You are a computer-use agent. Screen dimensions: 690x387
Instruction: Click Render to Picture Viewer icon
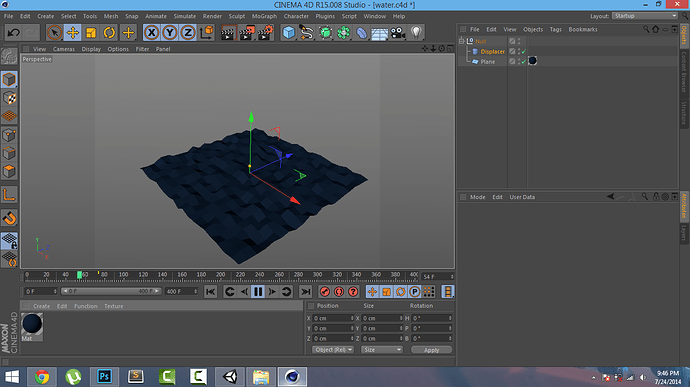pyautogui.click(x=246, y=33)
